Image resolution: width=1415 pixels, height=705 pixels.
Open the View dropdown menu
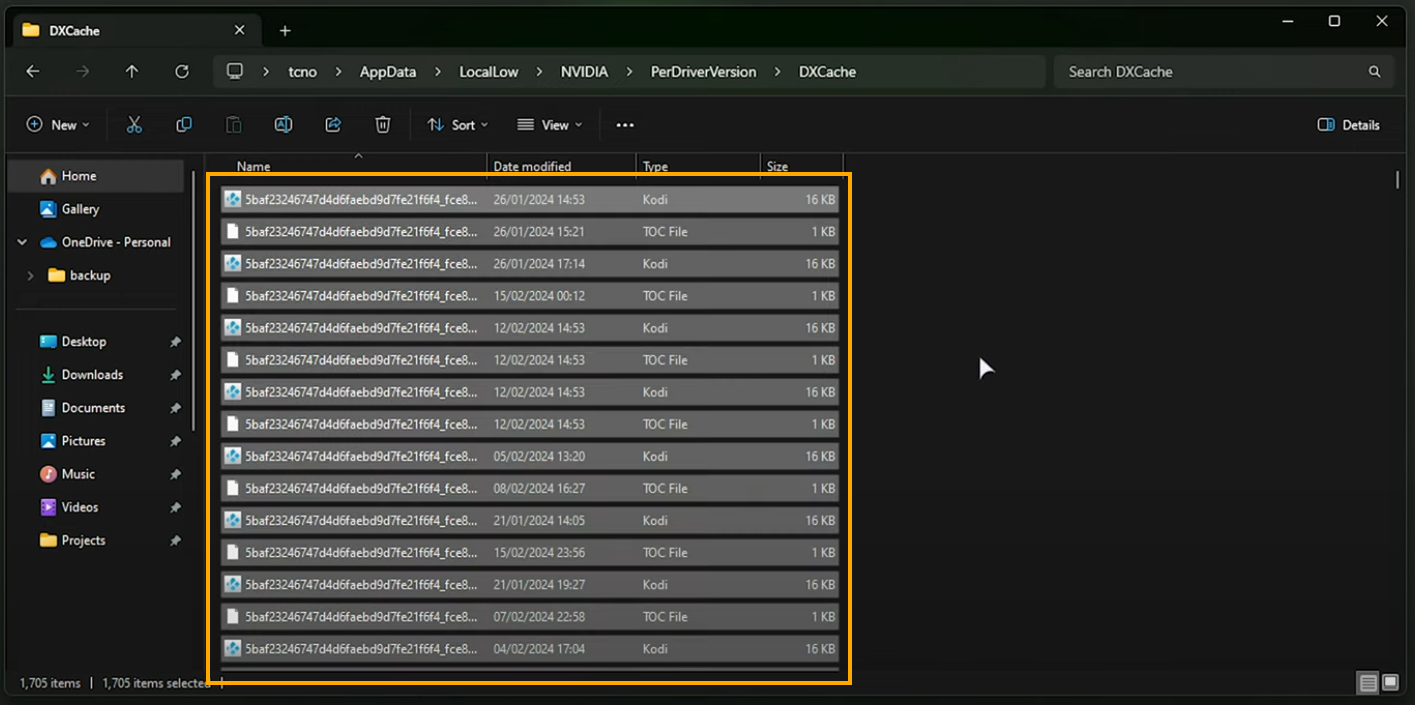[549, 125]
